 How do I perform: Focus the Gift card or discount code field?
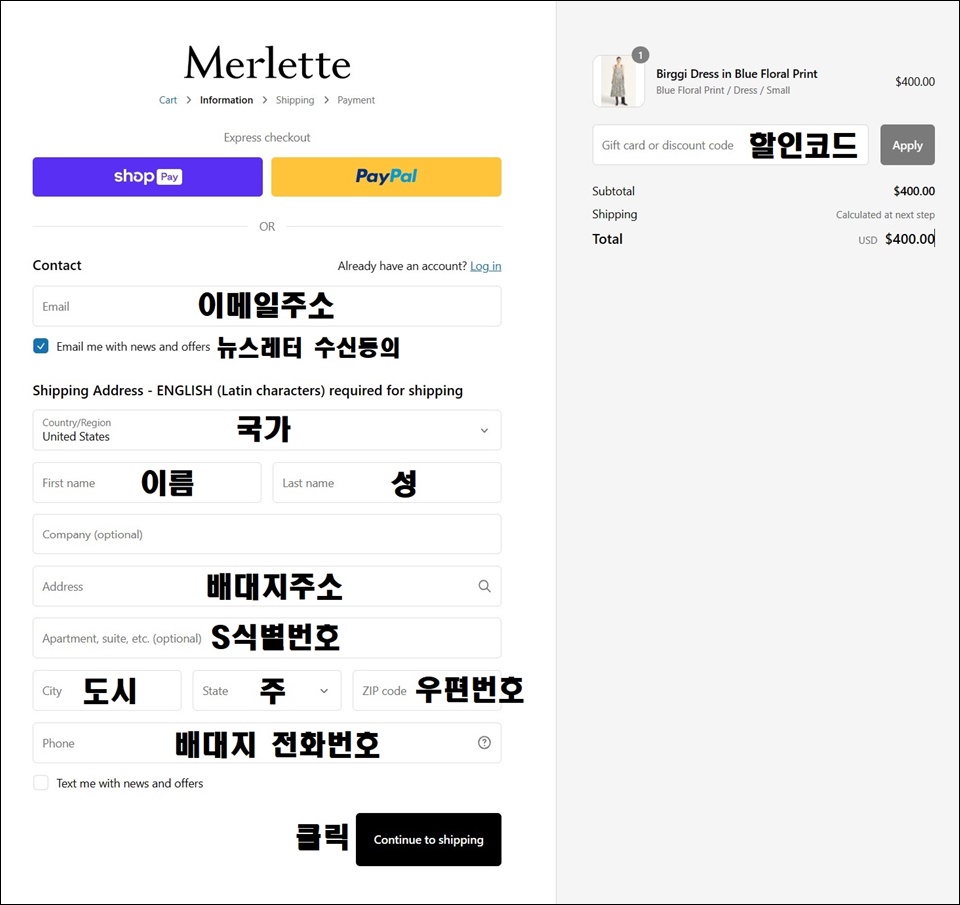click(730, 145)
